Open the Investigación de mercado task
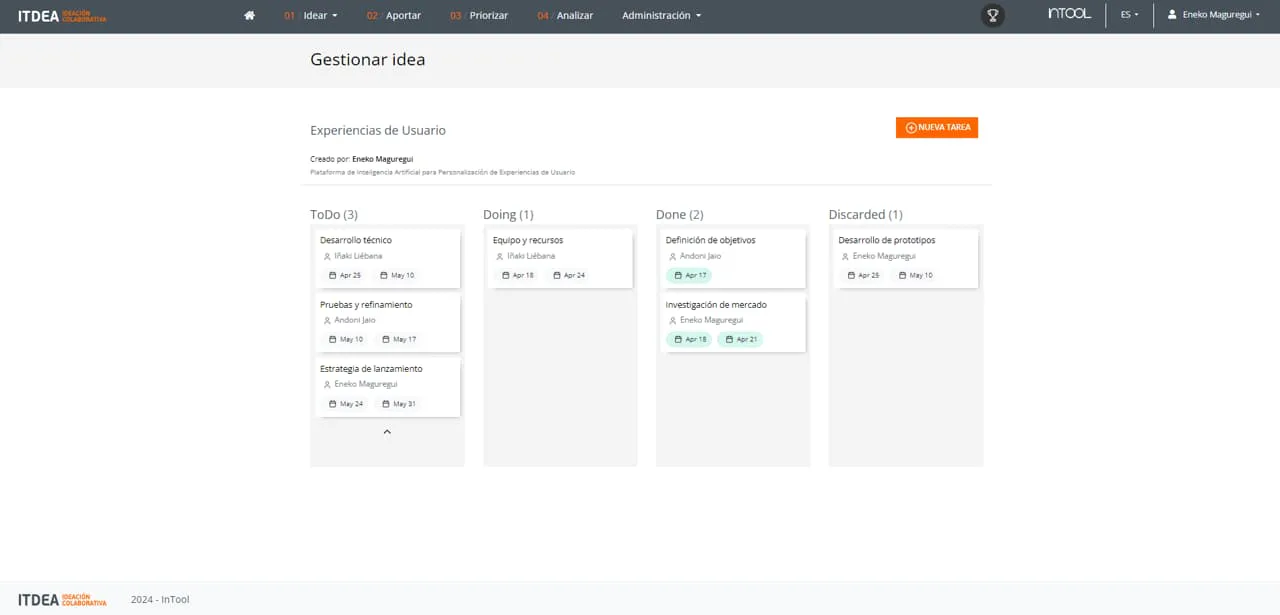 tap(733, 323)
